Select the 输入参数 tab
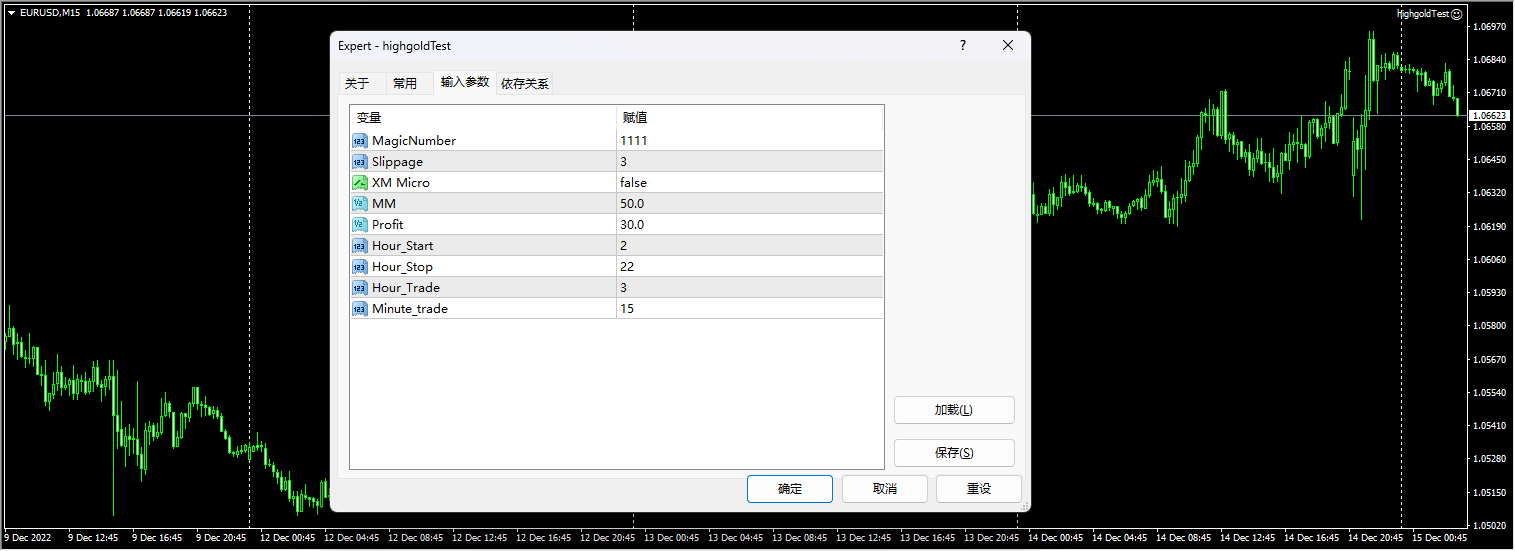Screen dimensions: 1515x551 coord(465,82)
